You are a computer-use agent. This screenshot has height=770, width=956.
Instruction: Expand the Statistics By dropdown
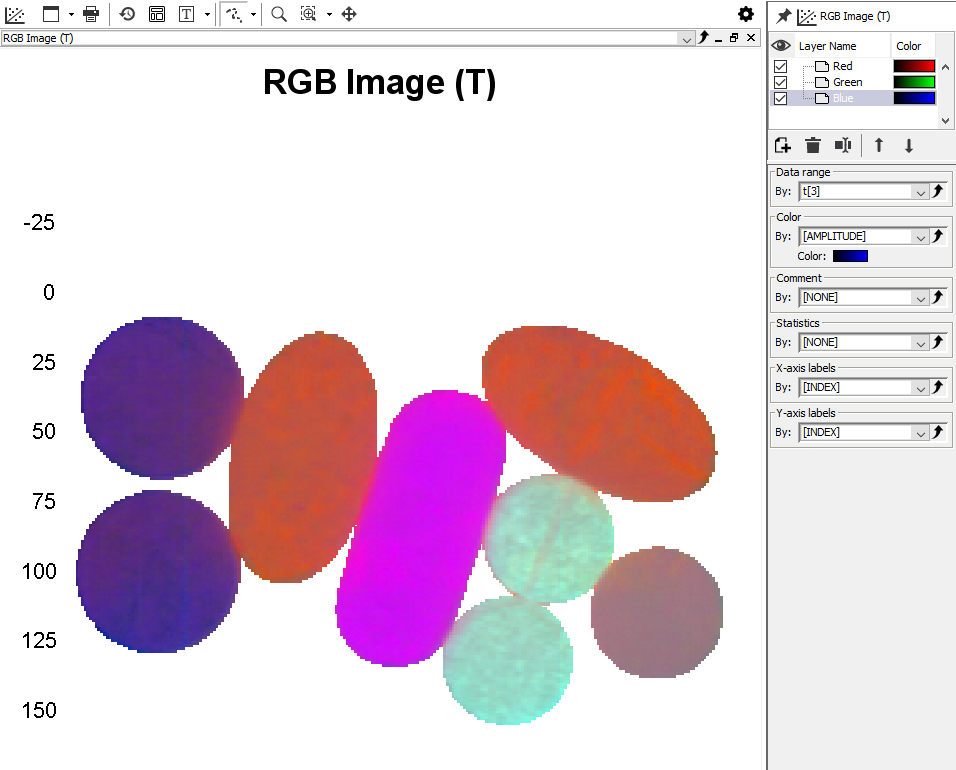click(920, 343)
